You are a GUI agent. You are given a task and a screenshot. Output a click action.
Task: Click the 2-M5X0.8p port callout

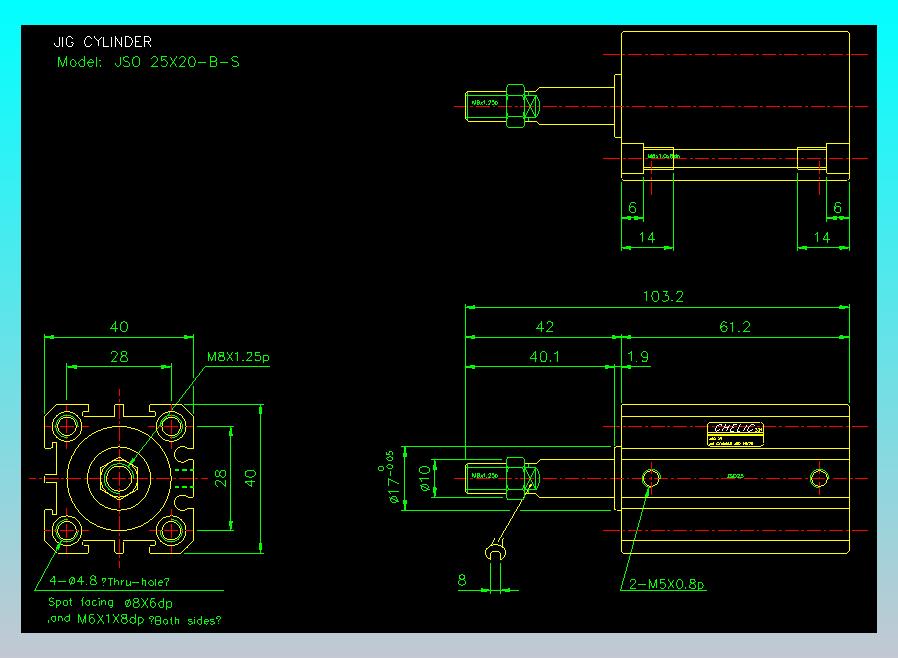[667, 584]
